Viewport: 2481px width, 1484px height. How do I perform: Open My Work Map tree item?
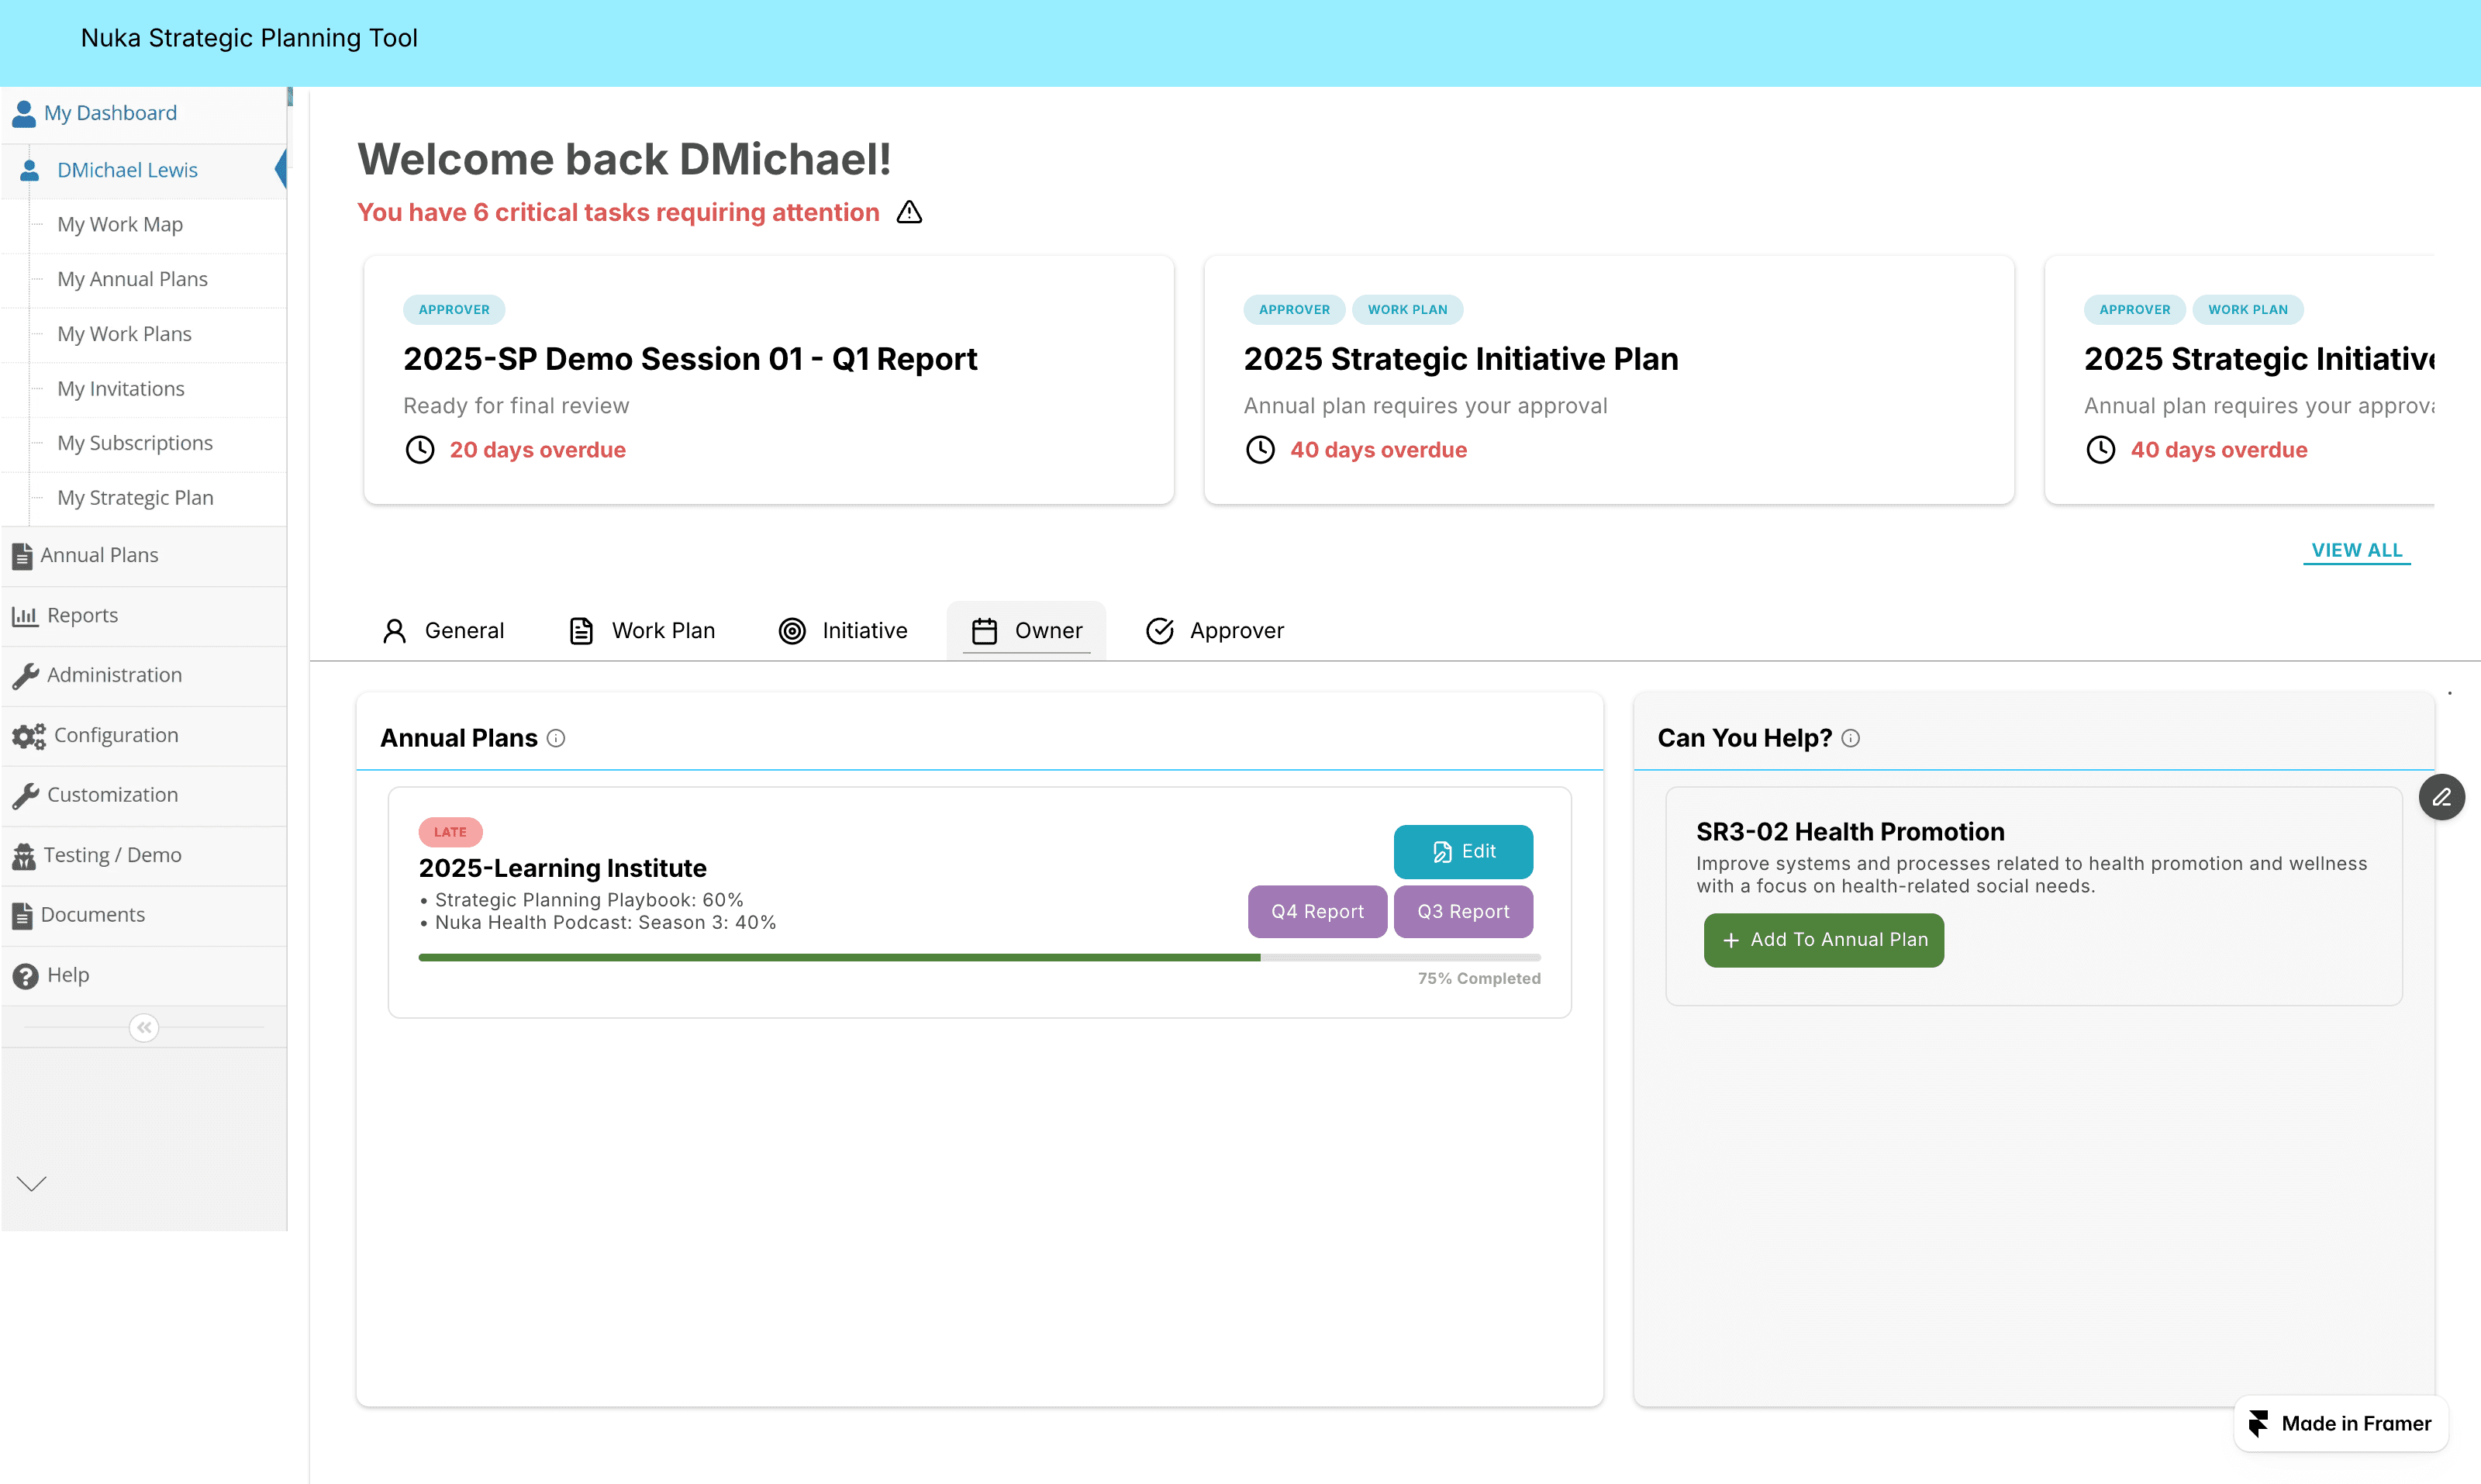120,224
